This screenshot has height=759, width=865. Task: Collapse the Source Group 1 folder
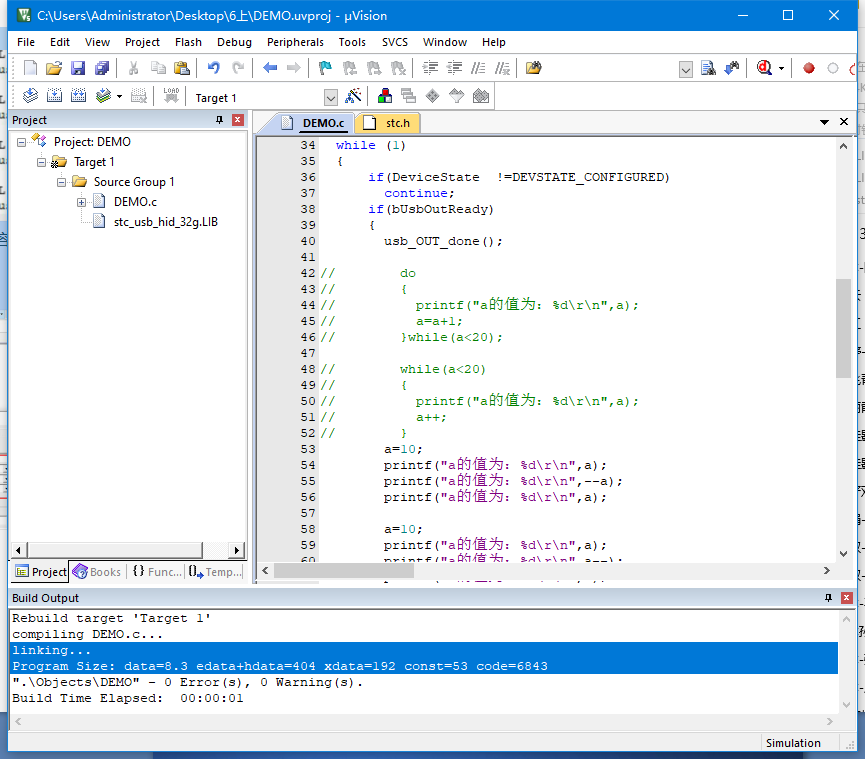pyautogui.click(x=62, y=182)
